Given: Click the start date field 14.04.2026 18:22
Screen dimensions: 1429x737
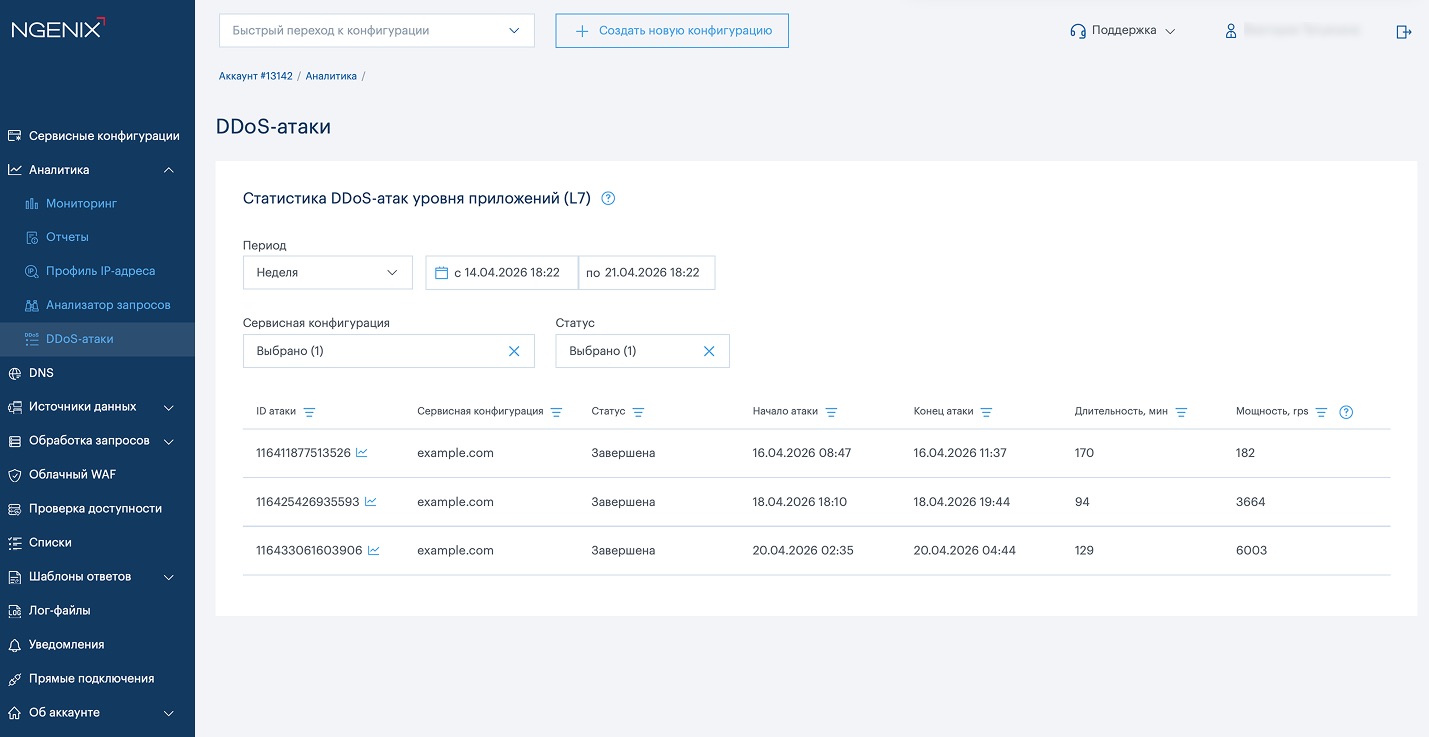Looking at the screenshot, I should point(502,272).
